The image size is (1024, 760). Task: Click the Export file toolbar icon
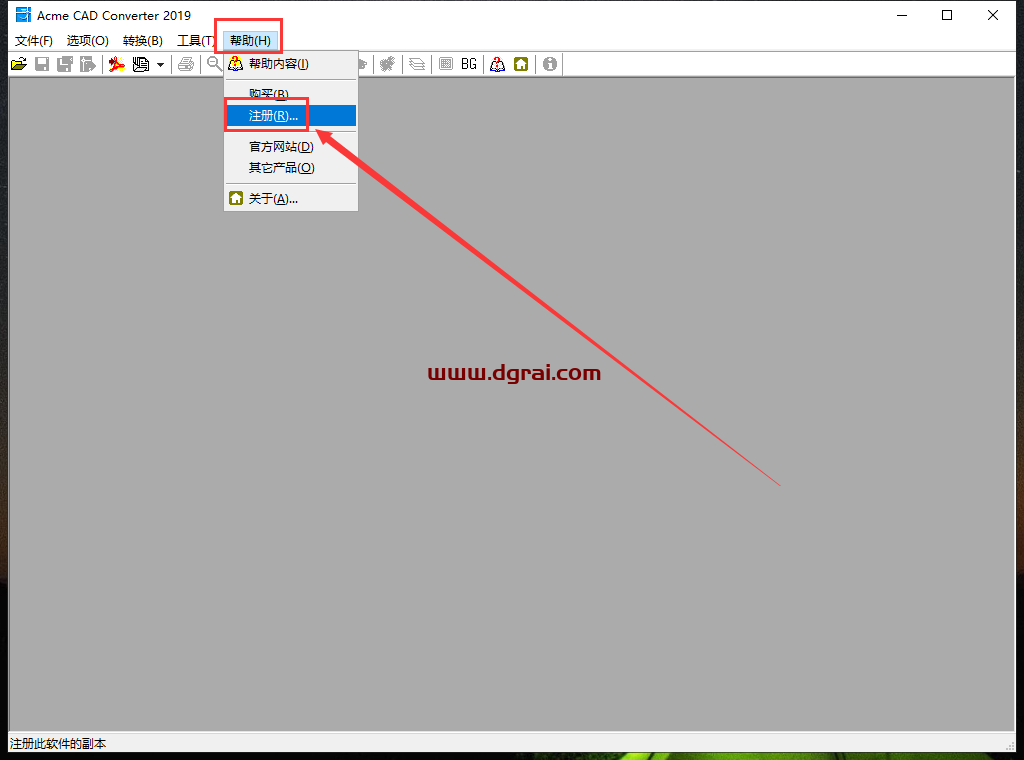point(88,64)
